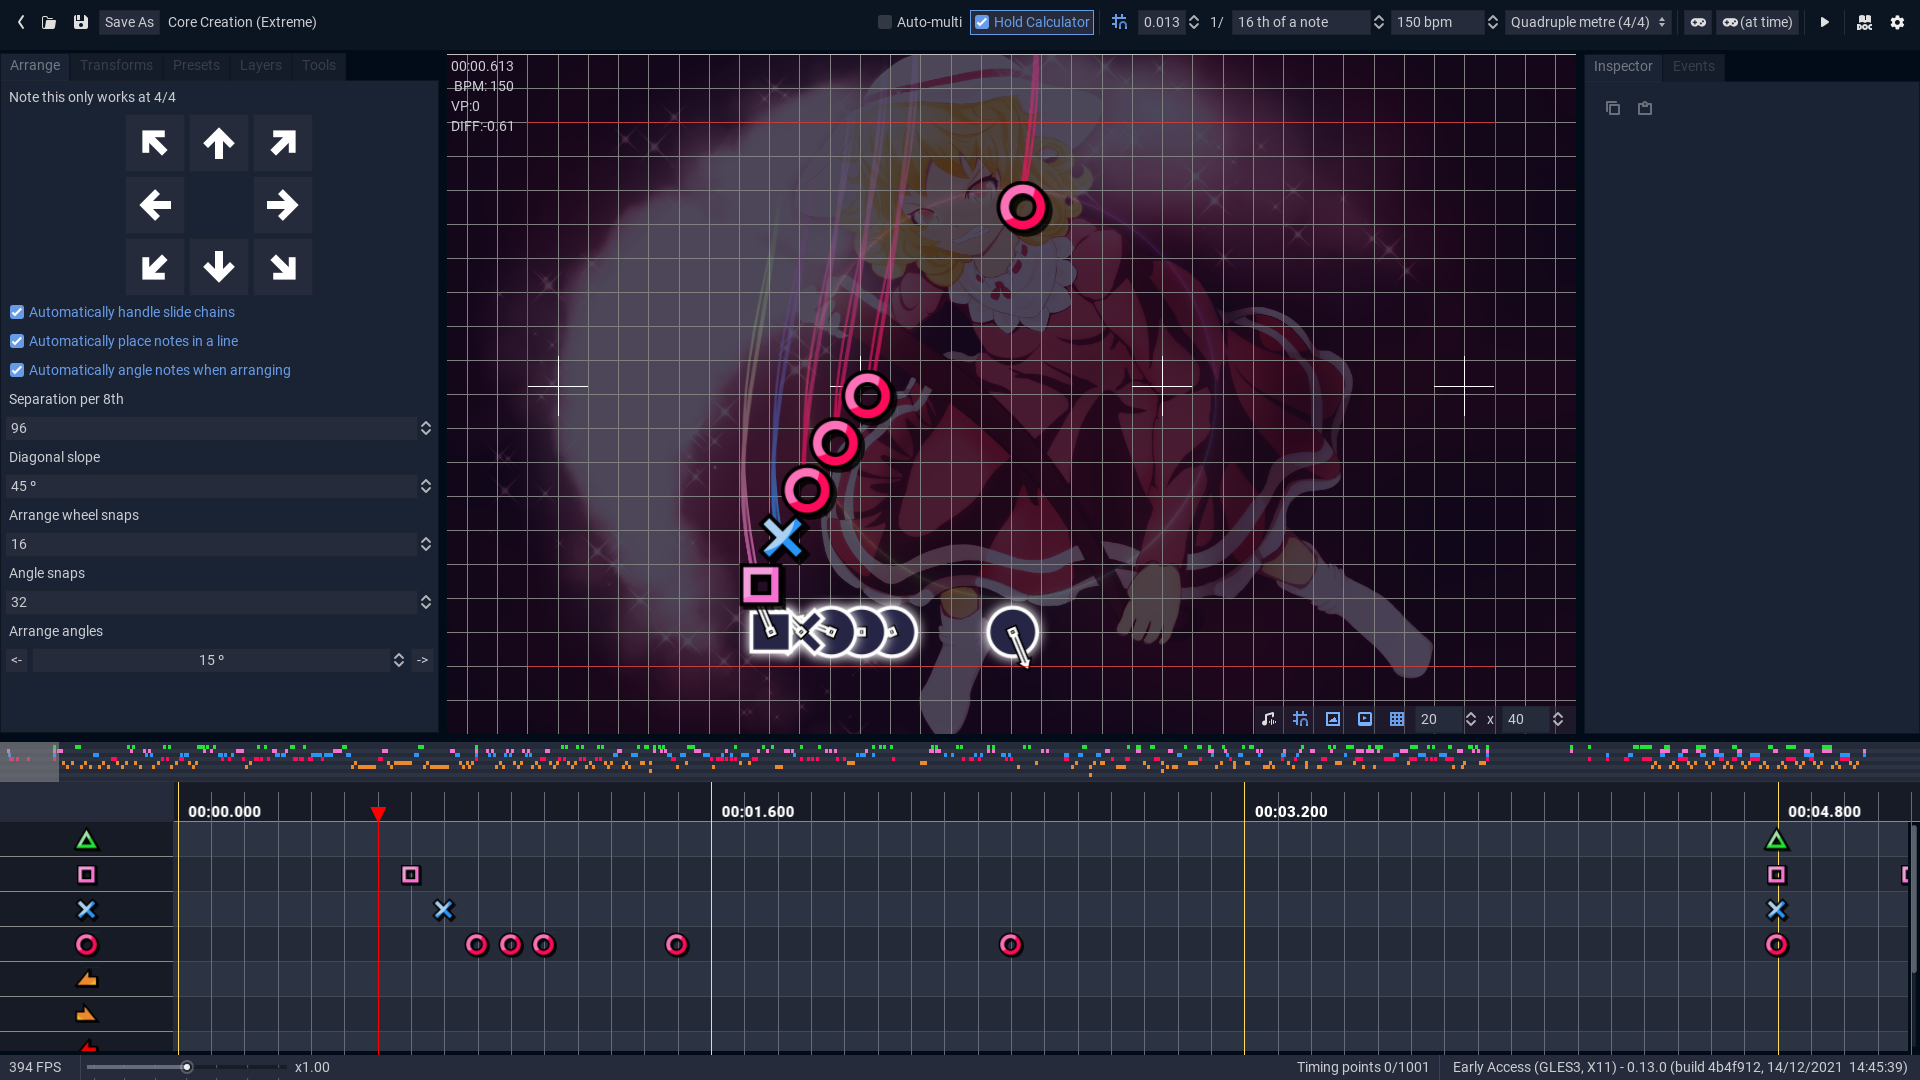Screen dimensions: 1920x1080
Task: Arrange notes toward lower-right arrow
Action: pos(283,267)
